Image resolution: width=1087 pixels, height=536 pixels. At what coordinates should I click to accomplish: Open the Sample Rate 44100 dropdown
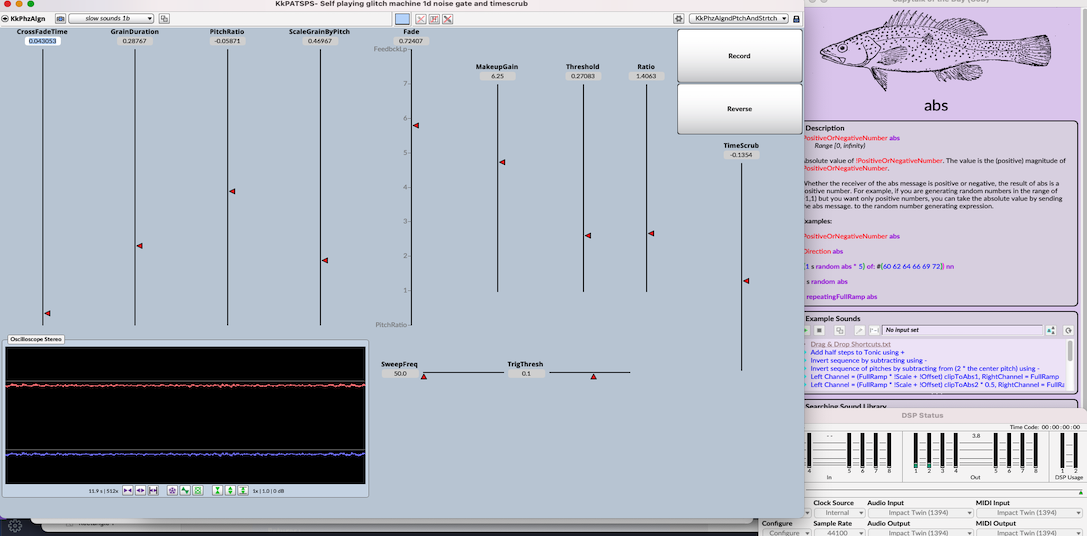840,533
